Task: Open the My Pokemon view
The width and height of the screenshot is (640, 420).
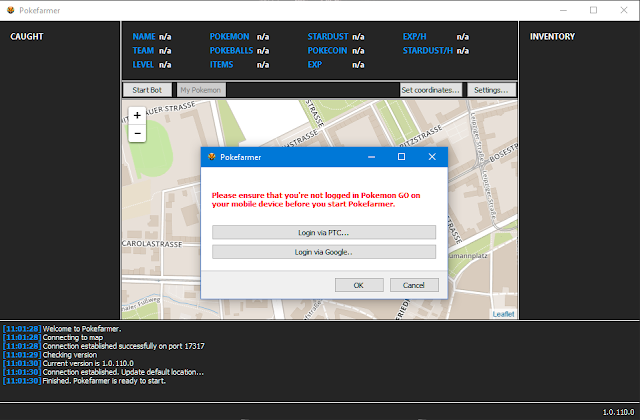Action: click(x=201, y=90)
